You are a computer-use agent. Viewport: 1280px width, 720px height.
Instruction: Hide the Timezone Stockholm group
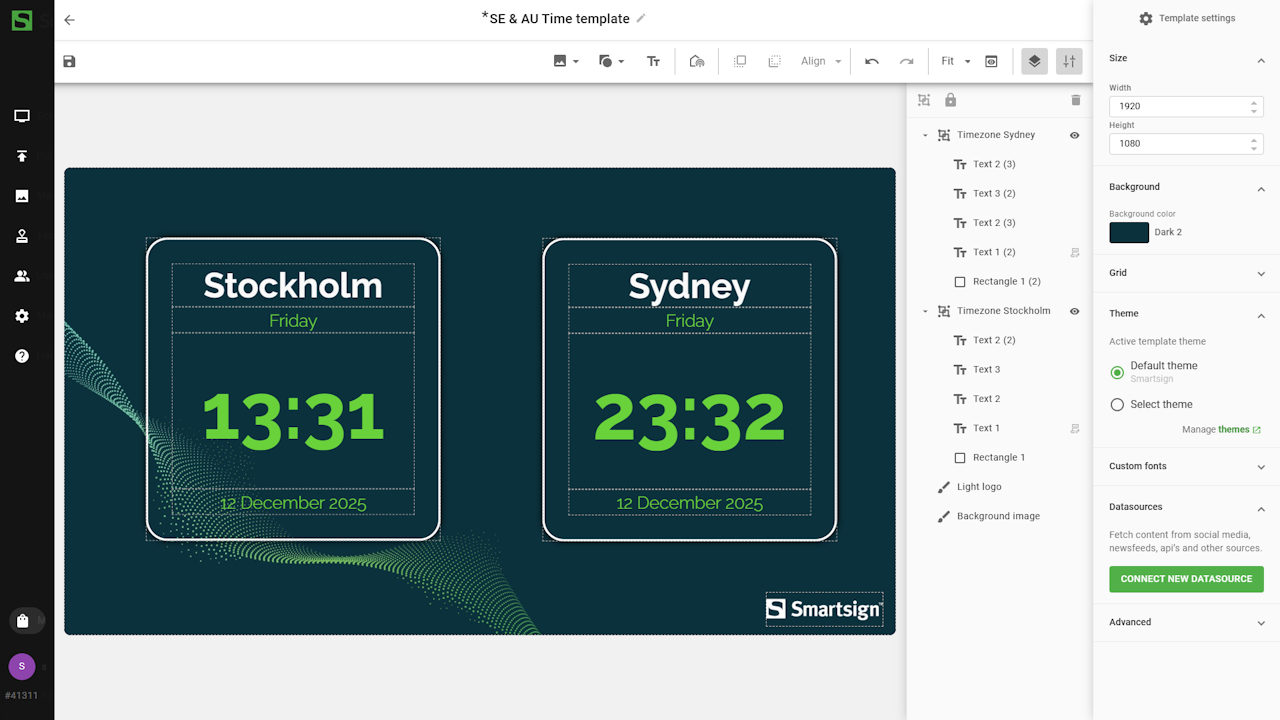(1075, 311)
